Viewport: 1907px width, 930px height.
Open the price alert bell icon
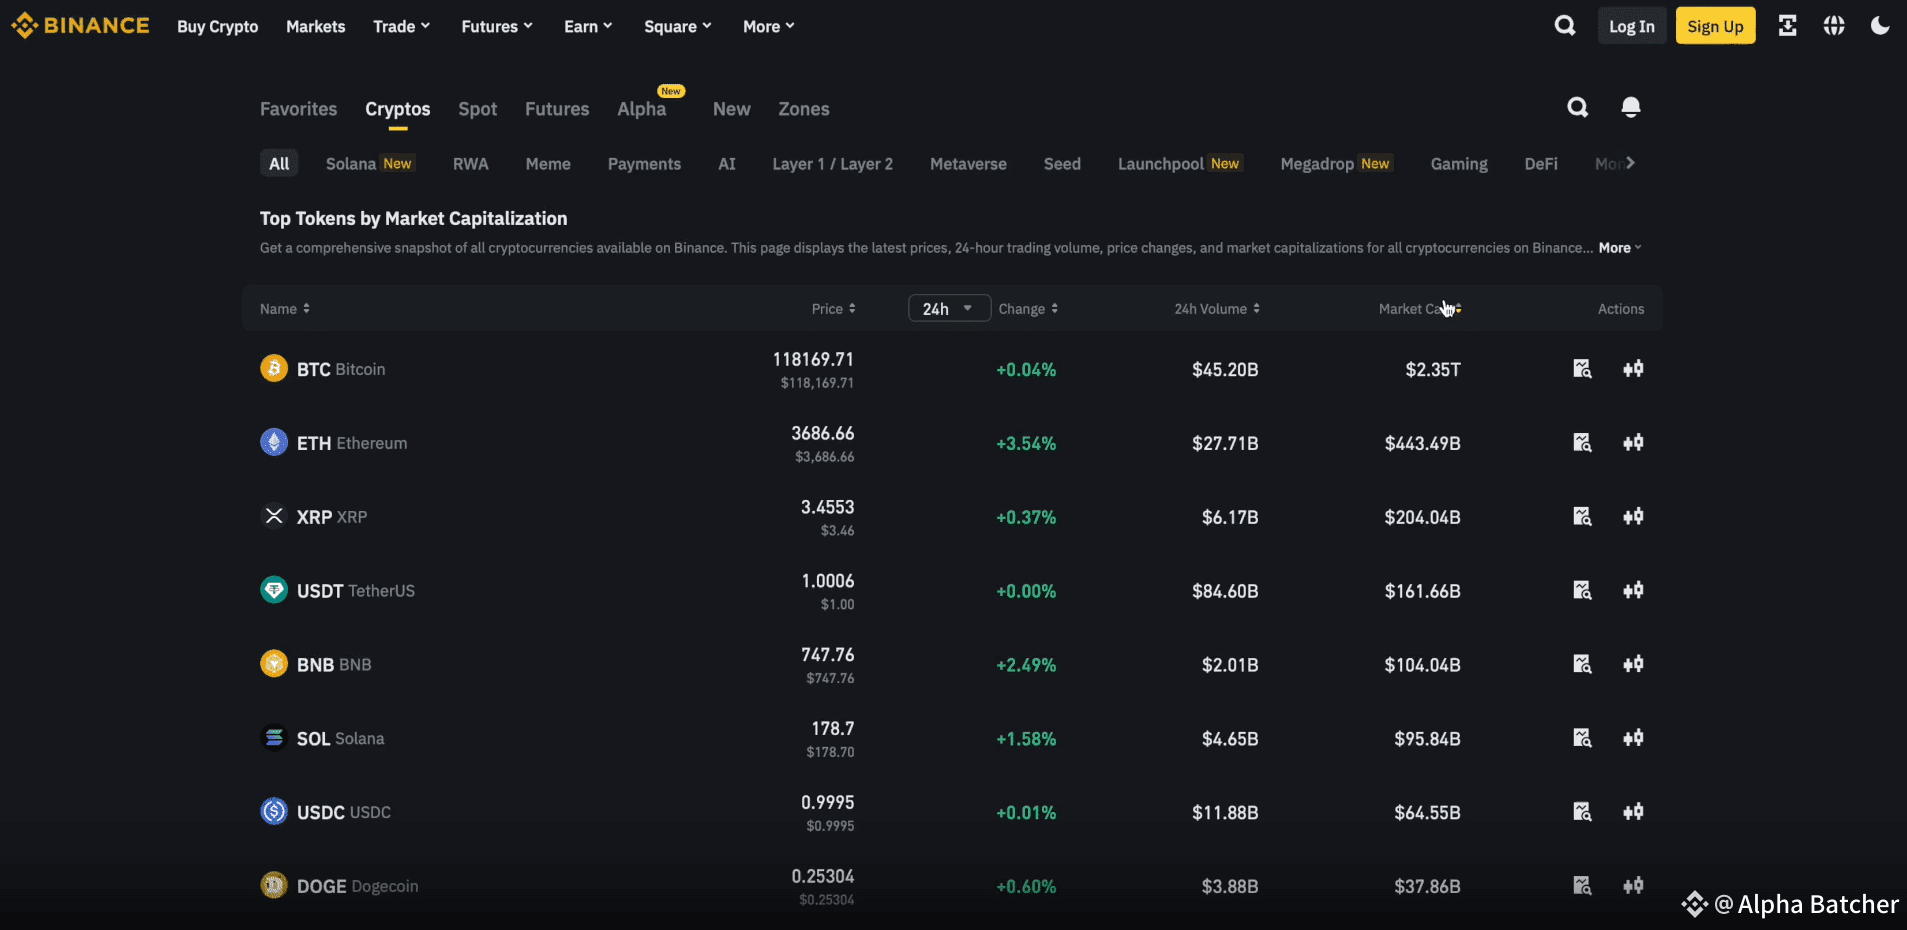[x=1630, y=107]
